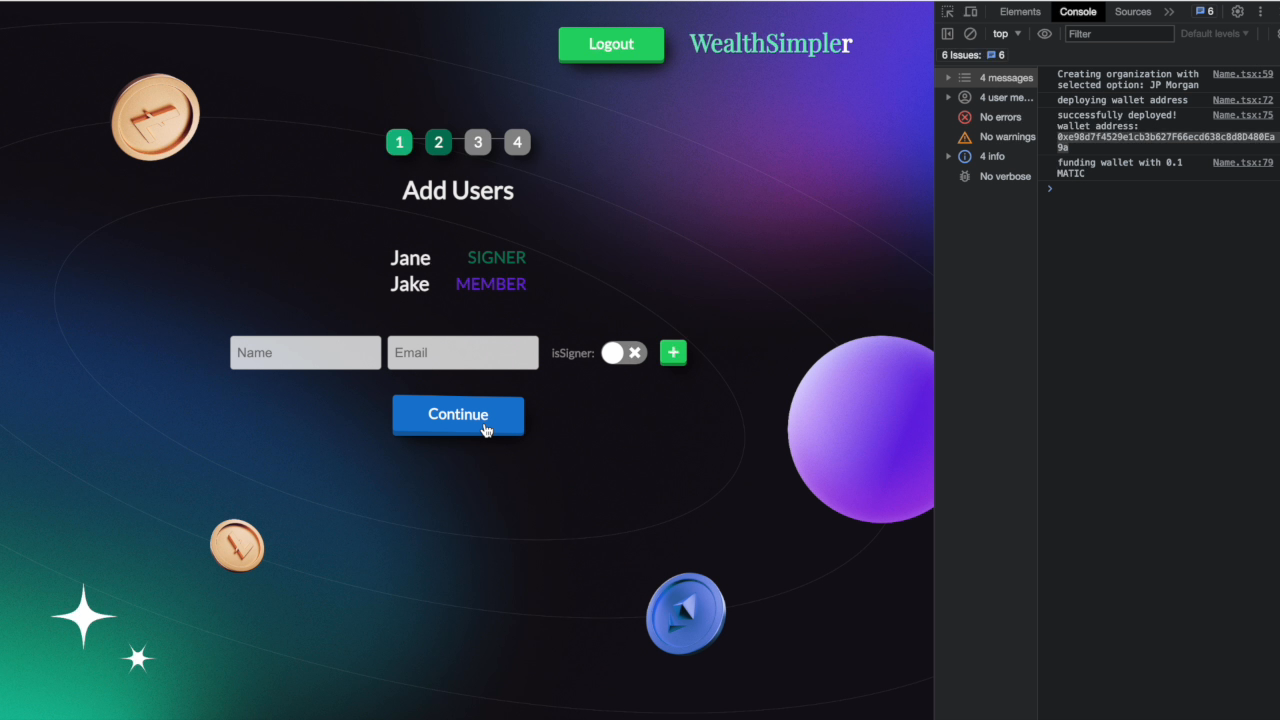Focus the console Filter box

tap(1119, 34)
